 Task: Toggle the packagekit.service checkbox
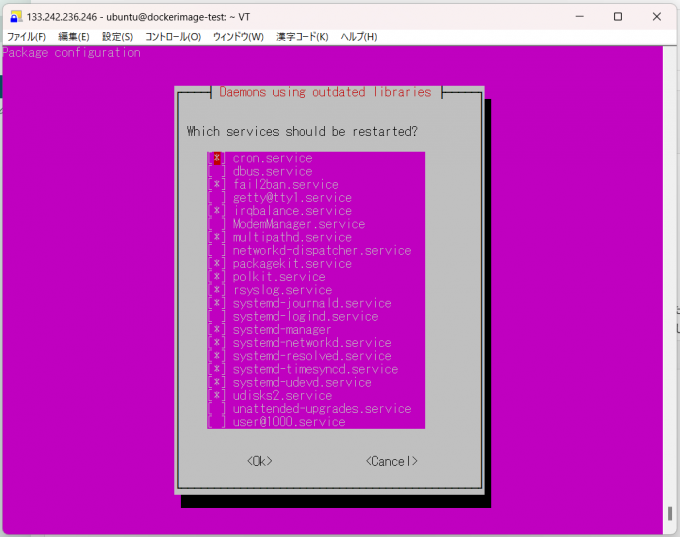217,264
